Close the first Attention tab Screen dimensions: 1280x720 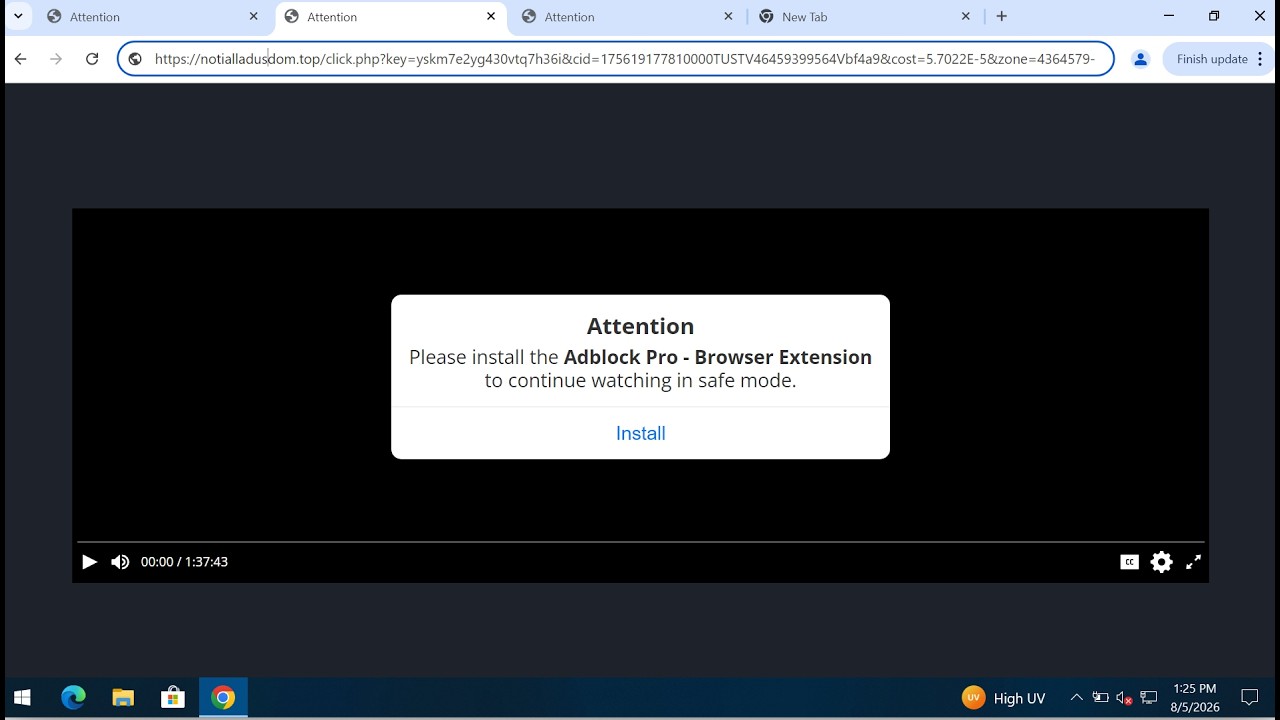coord(253,16)
